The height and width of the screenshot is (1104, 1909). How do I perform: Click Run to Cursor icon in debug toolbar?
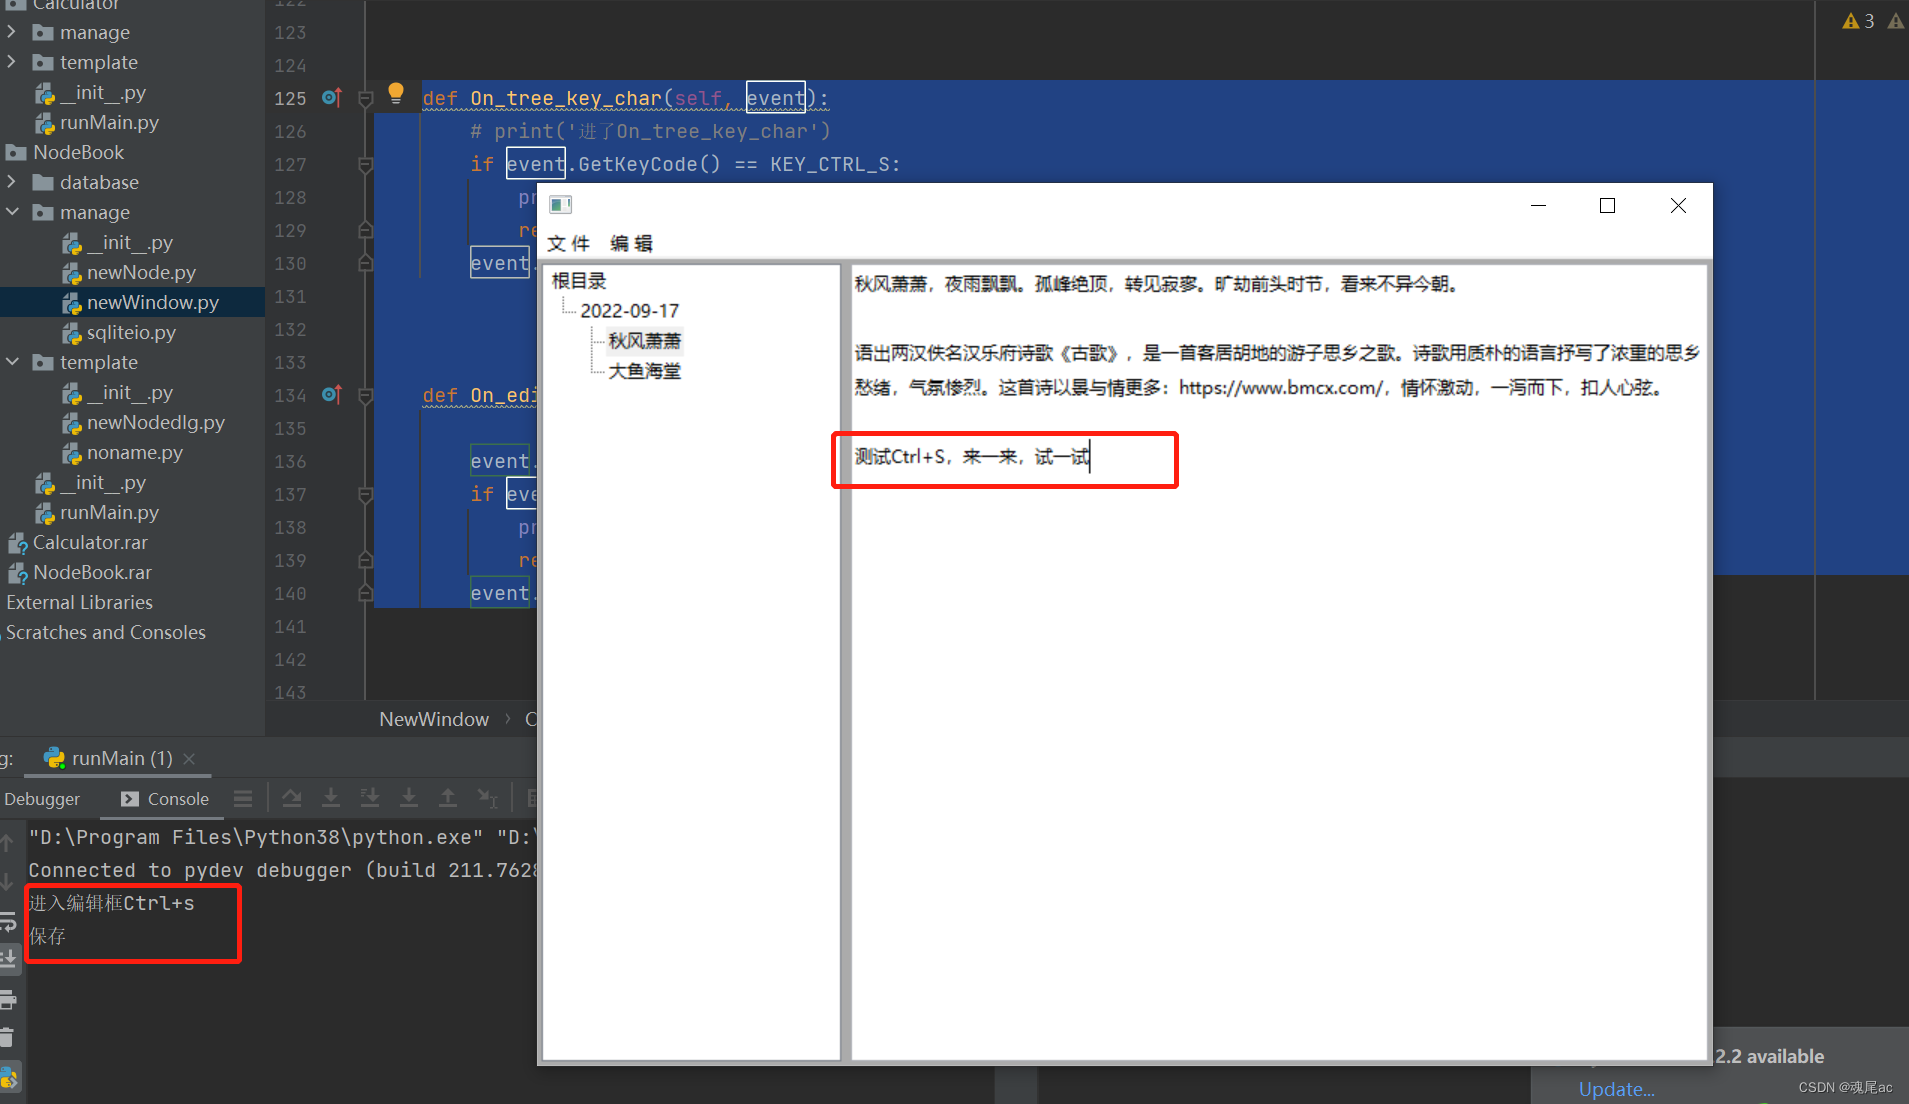[488, 798]
